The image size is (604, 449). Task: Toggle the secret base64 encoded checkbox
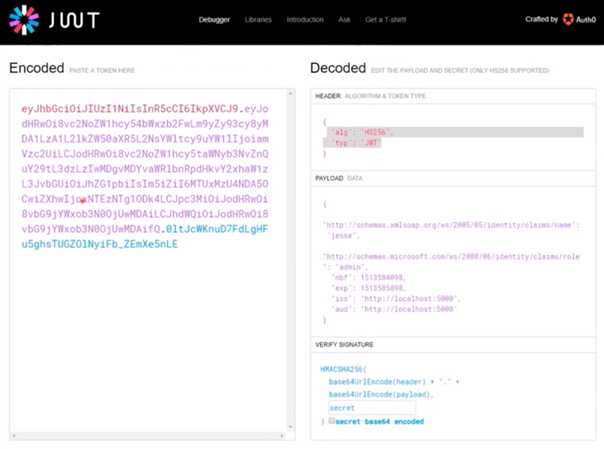coord(332,421)
